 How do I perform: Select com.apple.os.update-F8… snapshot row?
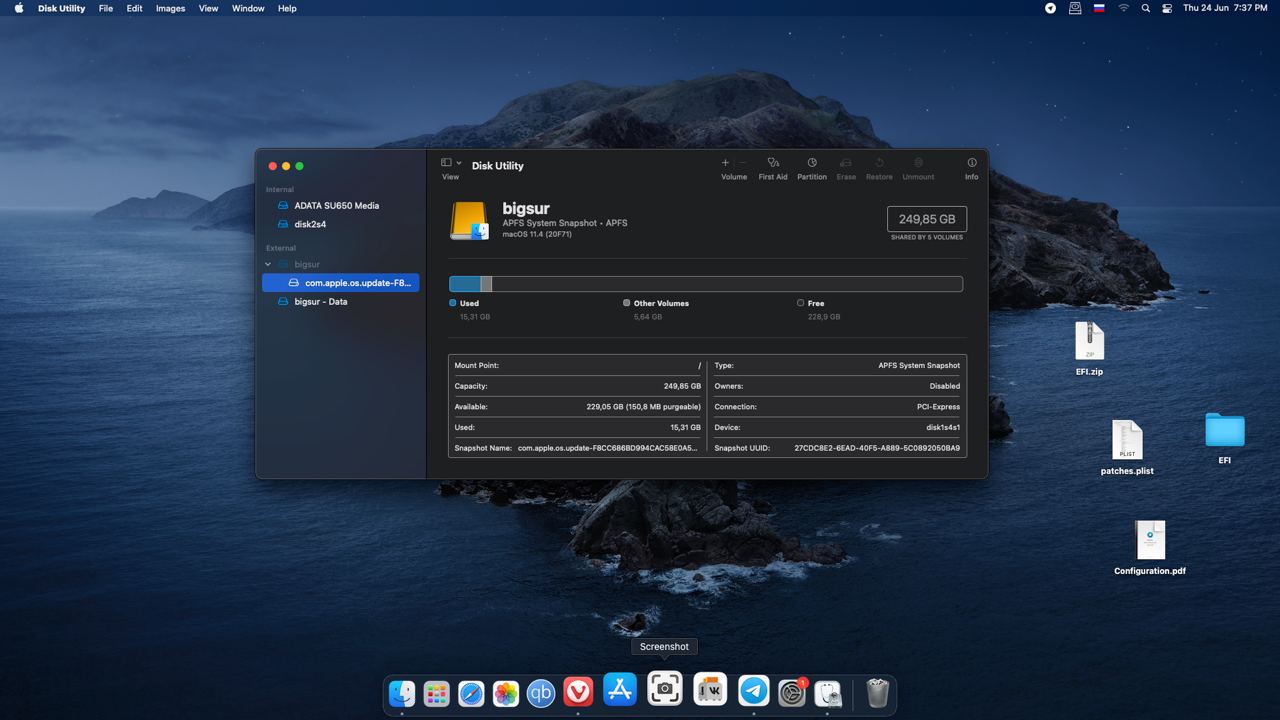[340, 283]
